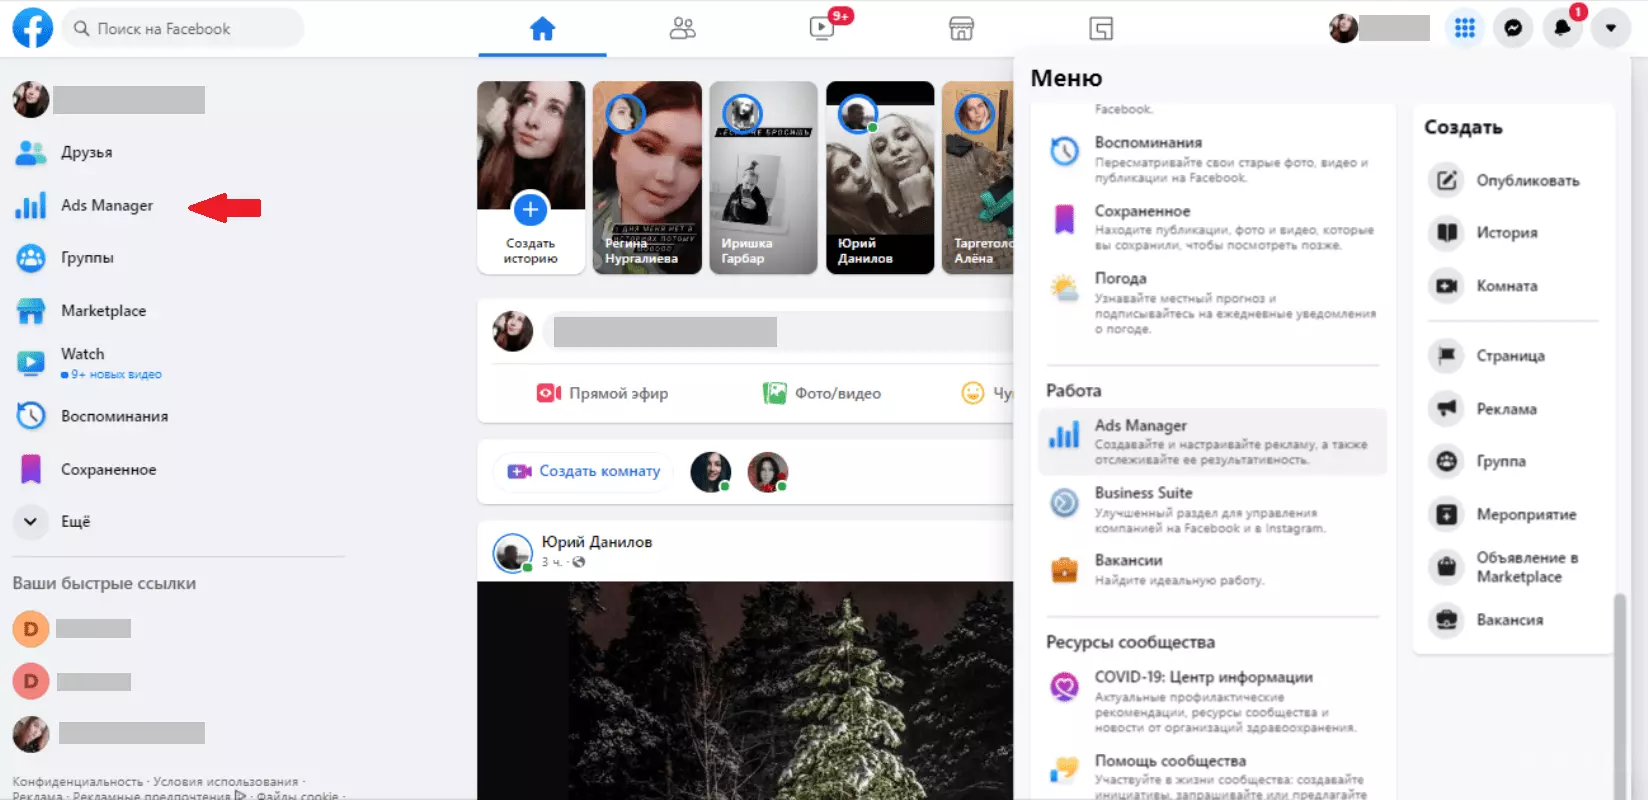1648x800 pixels.
Task: Start a Прямой эфир live video
Action: pyautogui.click(x=603, y=393)
